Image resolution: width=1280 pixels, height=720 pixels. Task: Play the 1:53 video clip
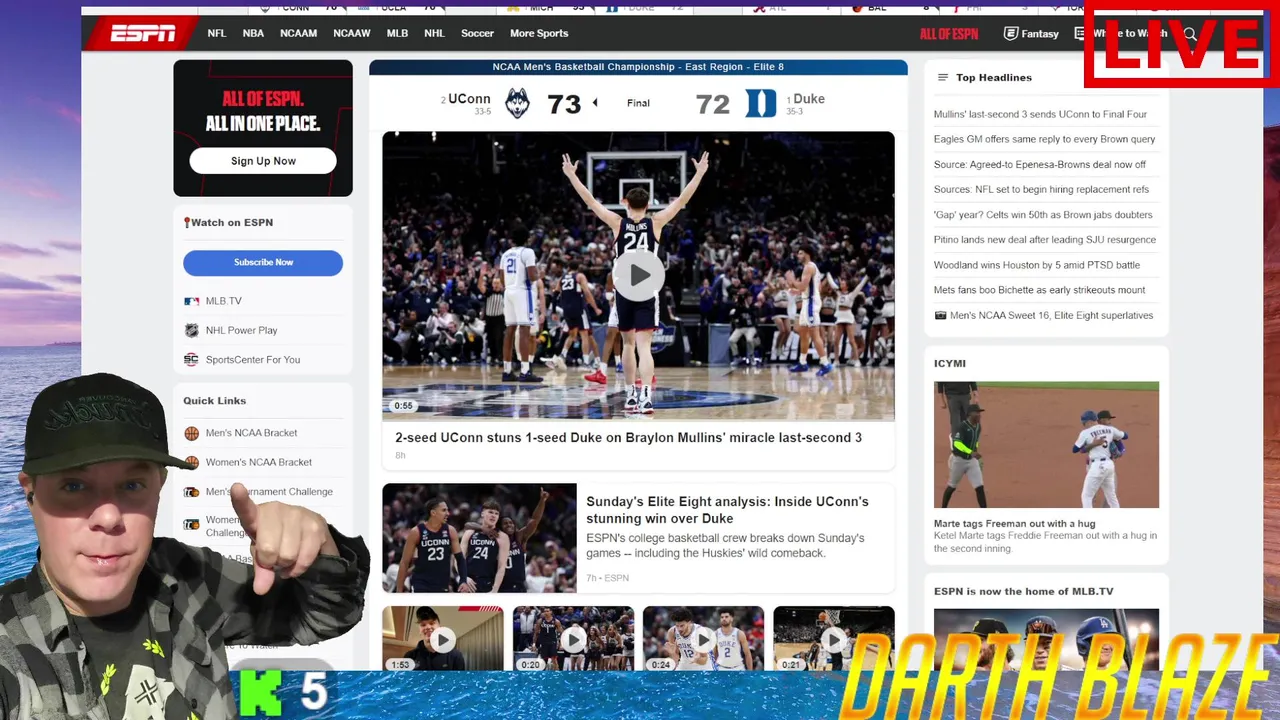pos(442,638)
